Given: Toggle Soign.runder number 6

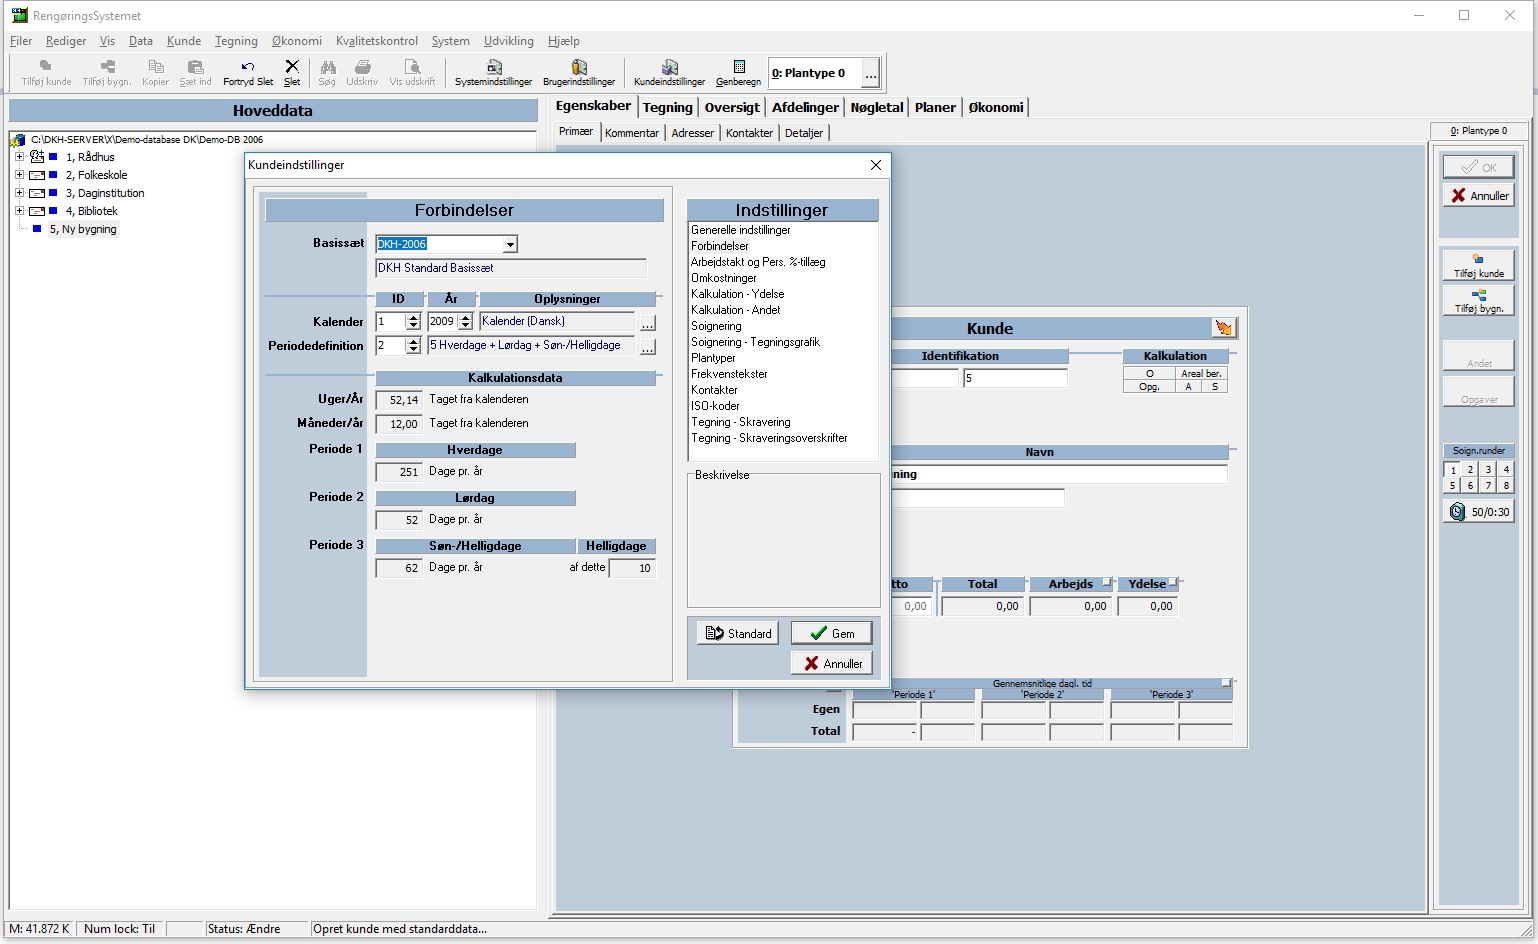Looking at the screenshot, I should [1470, 485].
